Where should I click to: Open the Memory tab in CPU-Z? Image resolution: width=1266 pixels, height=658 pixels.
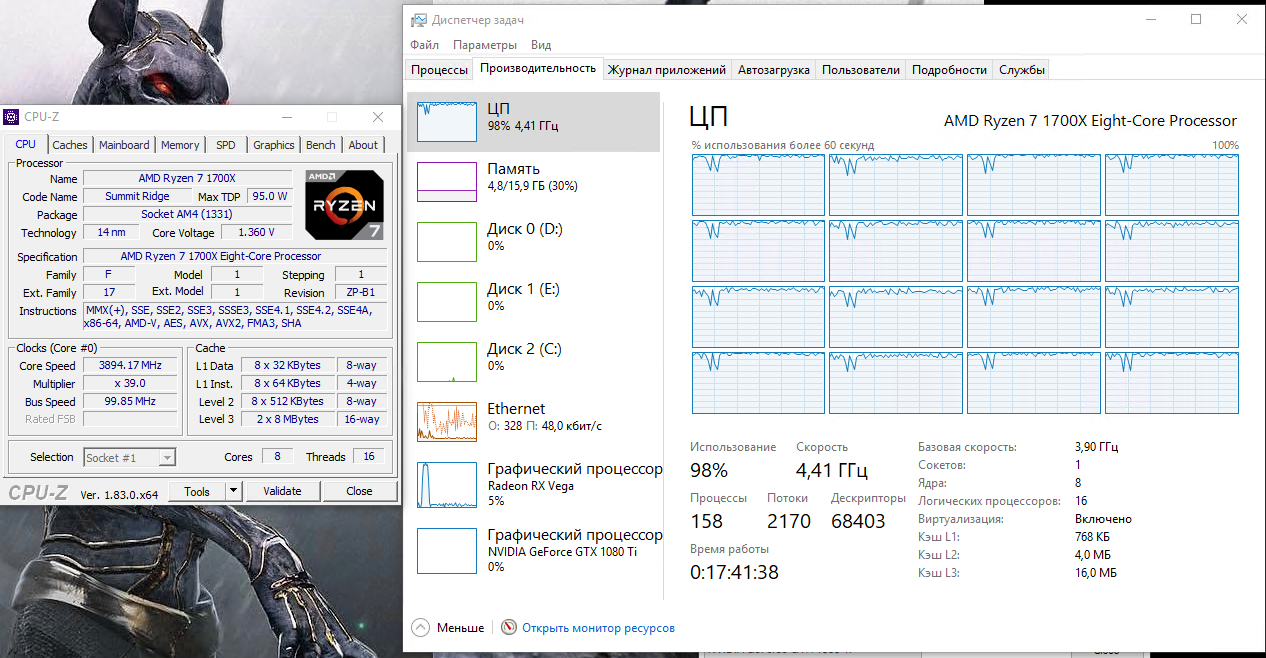[180, 145]
